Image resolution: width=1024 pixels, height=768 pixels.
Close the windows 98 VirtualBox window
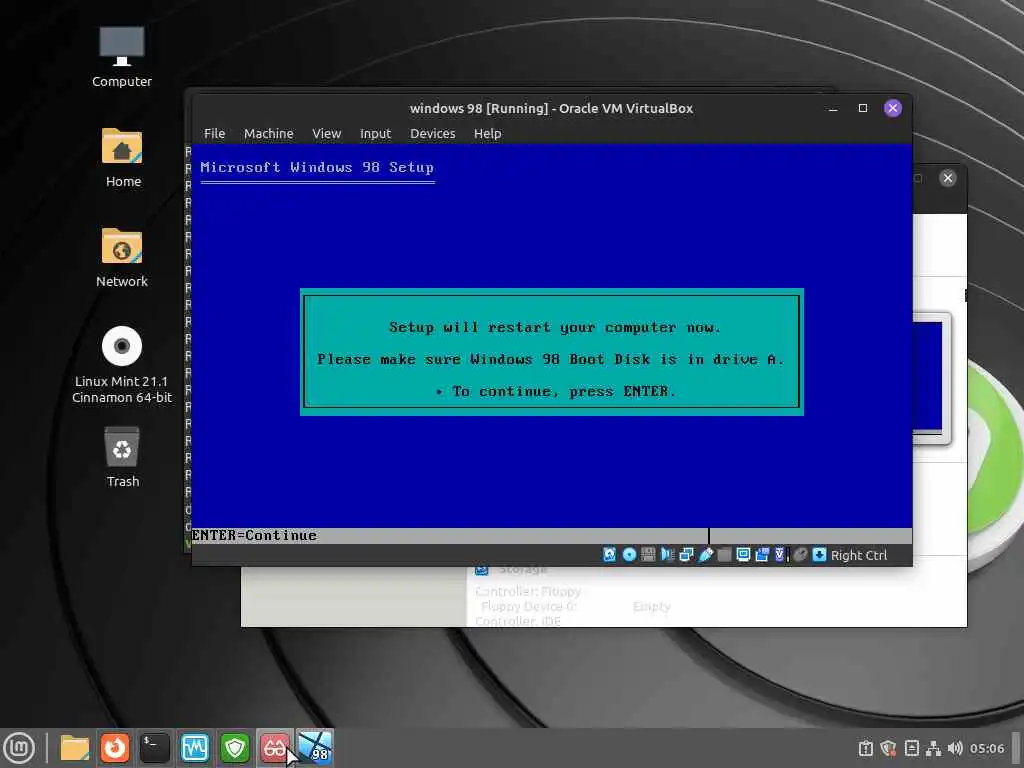click(893, 108)
